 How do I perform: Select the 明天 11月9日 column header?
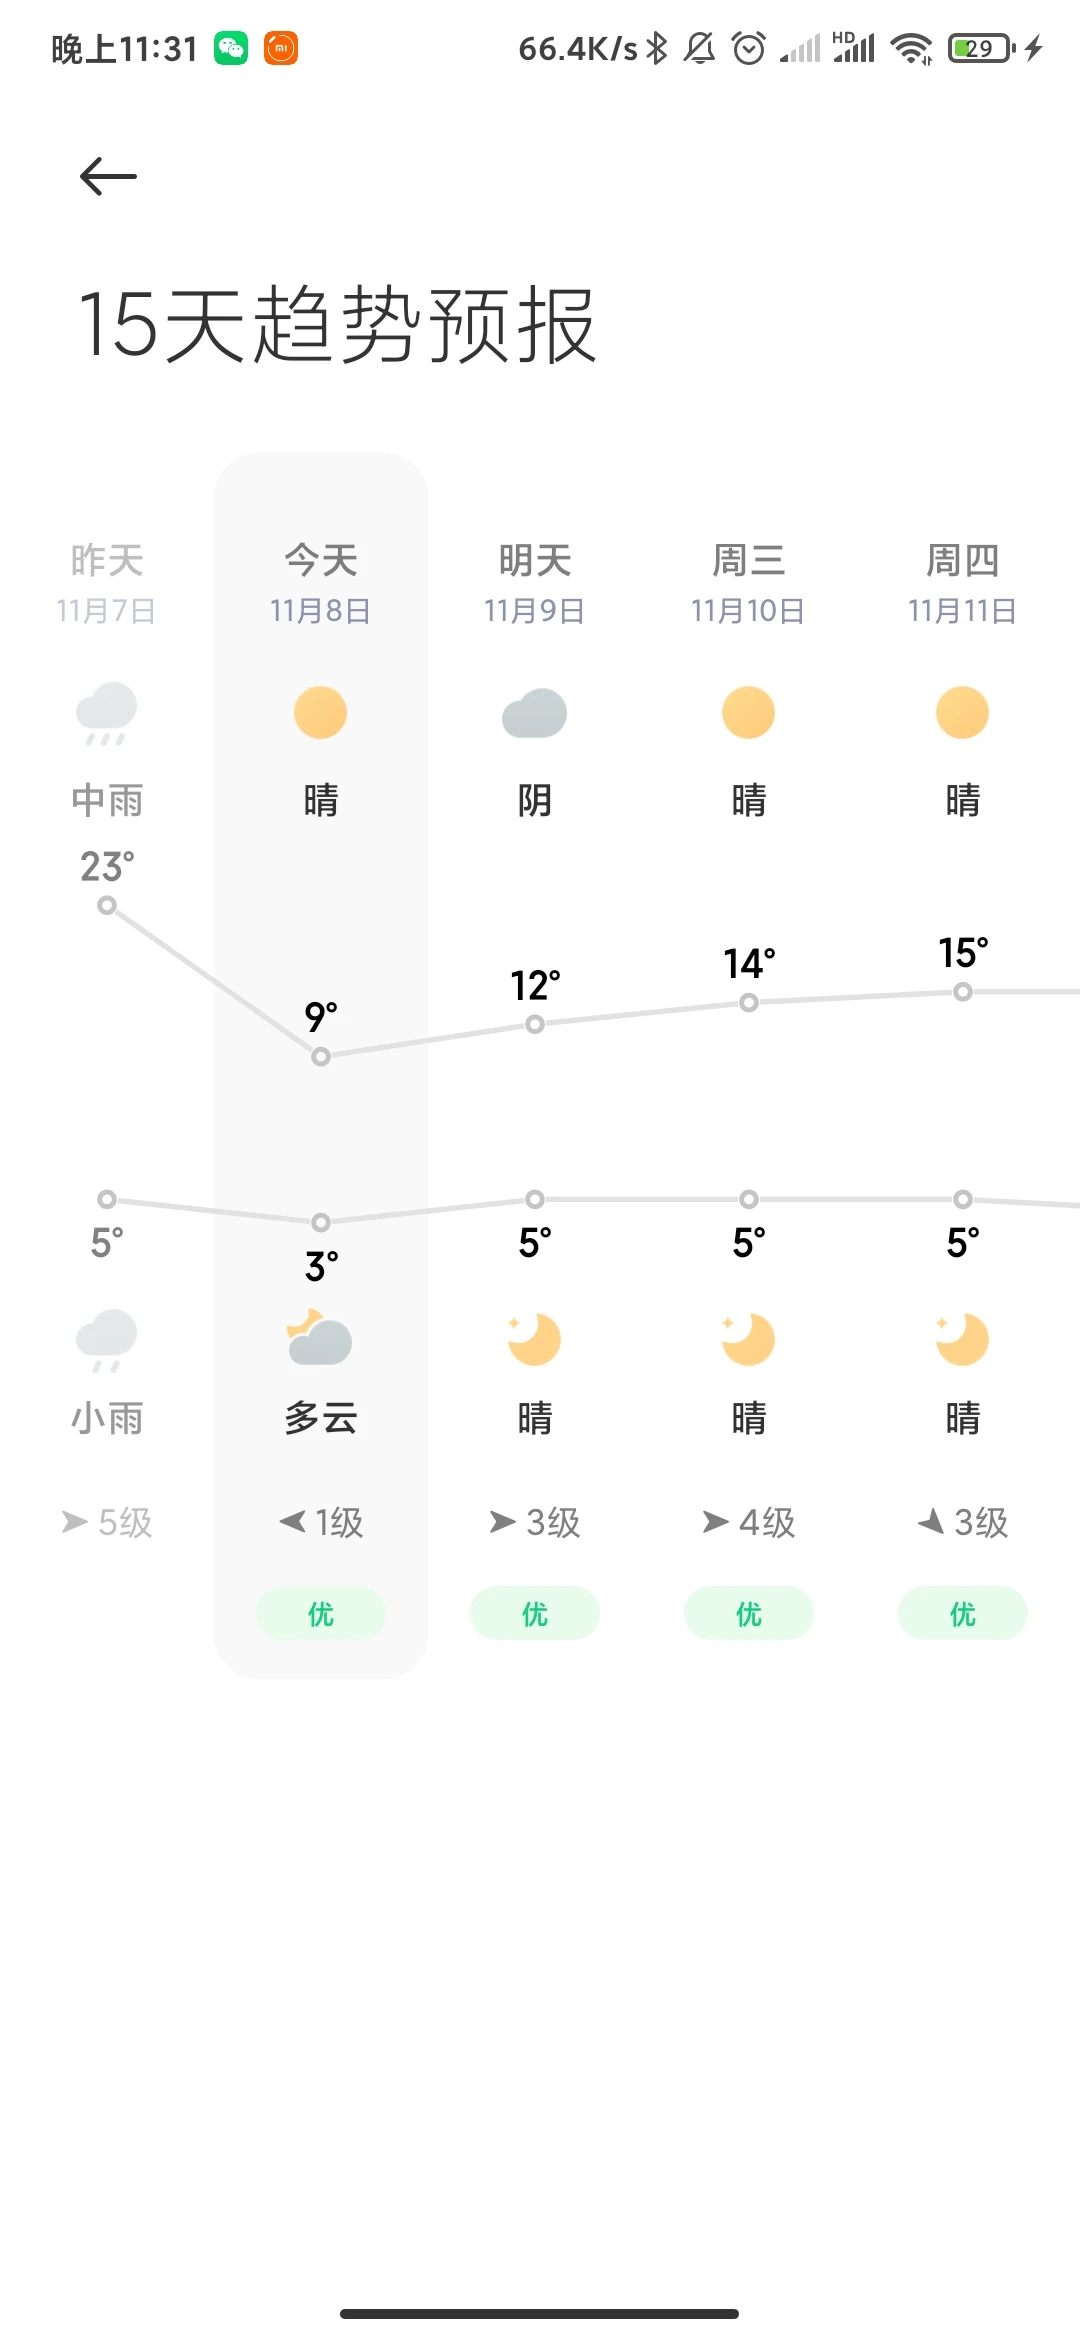pyautogui.click(x=535, y=583)
